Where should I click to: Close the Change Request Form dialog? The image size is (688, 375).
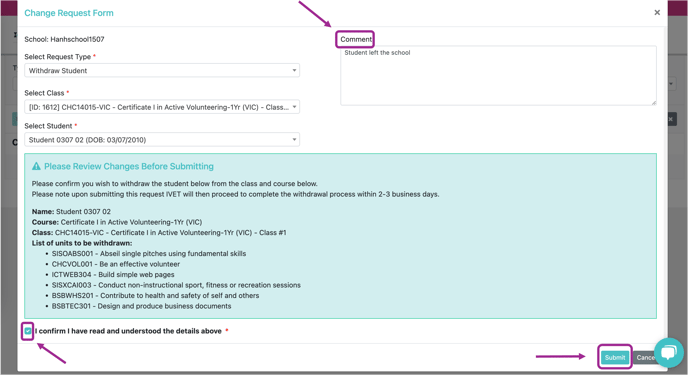click(657, 13)
